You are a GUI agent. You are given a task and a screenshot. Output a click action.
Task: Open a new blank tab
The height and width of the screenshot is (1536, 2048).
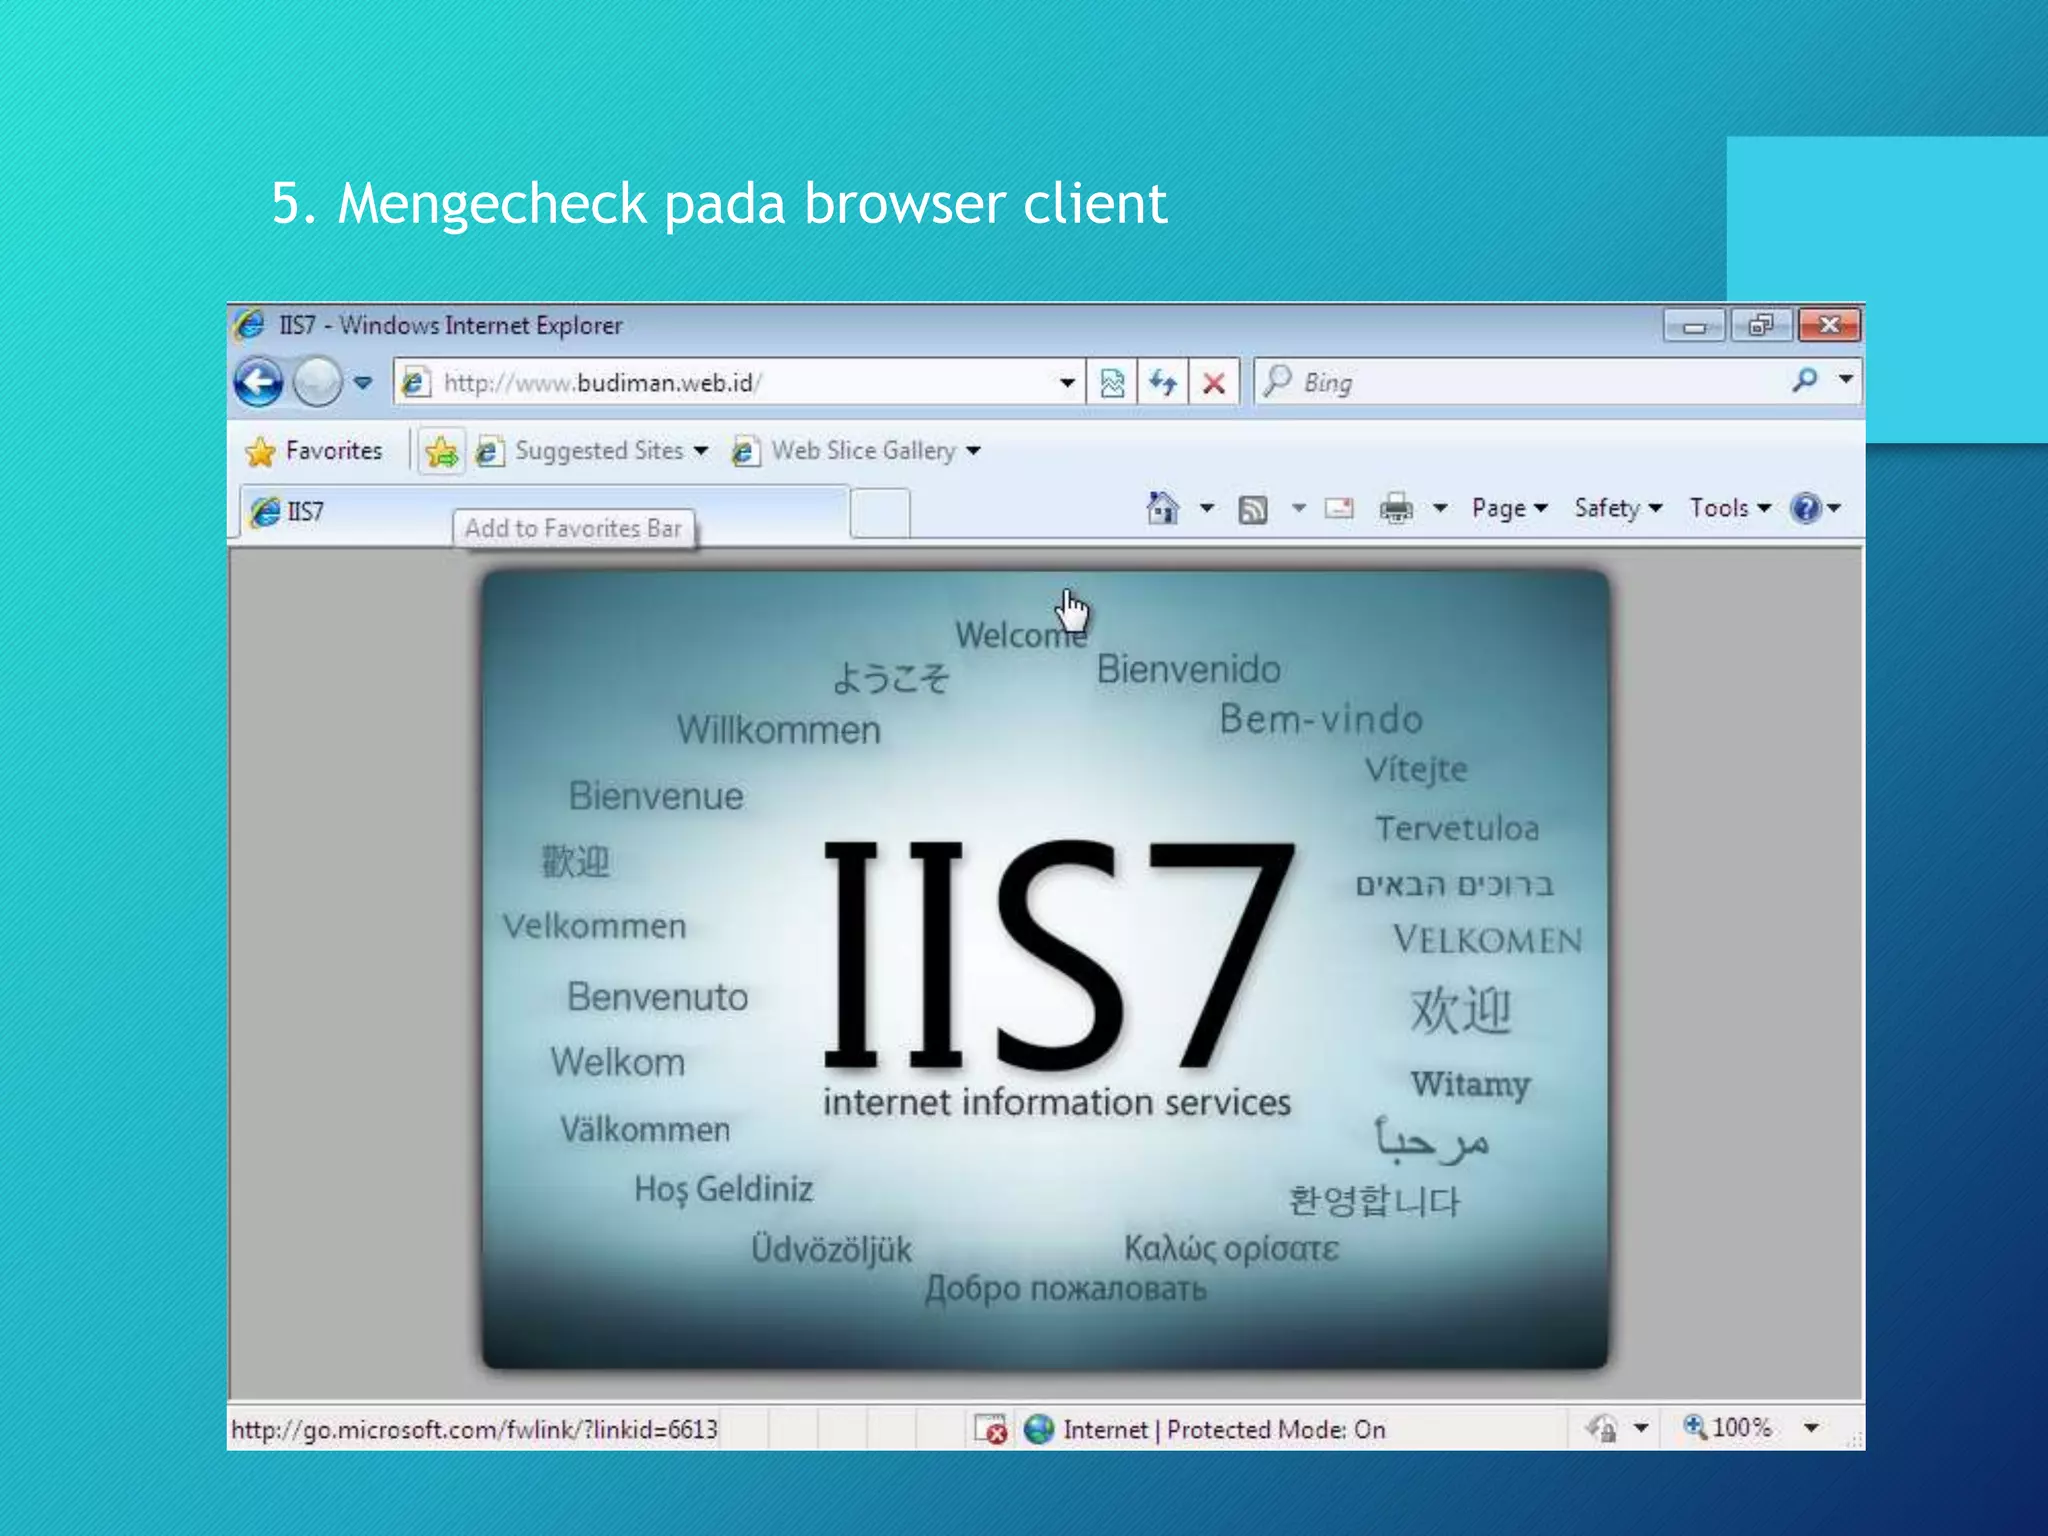click(x=880, y=513)
